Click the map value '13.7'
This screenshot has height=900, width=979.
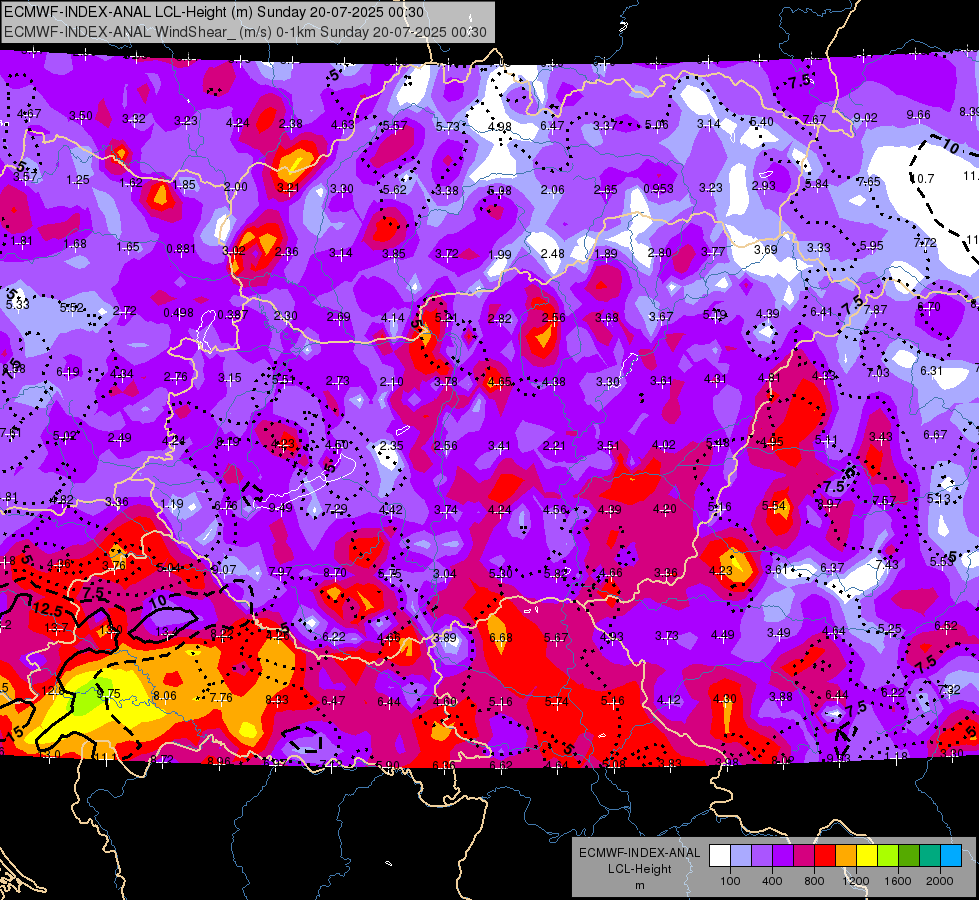56,627
